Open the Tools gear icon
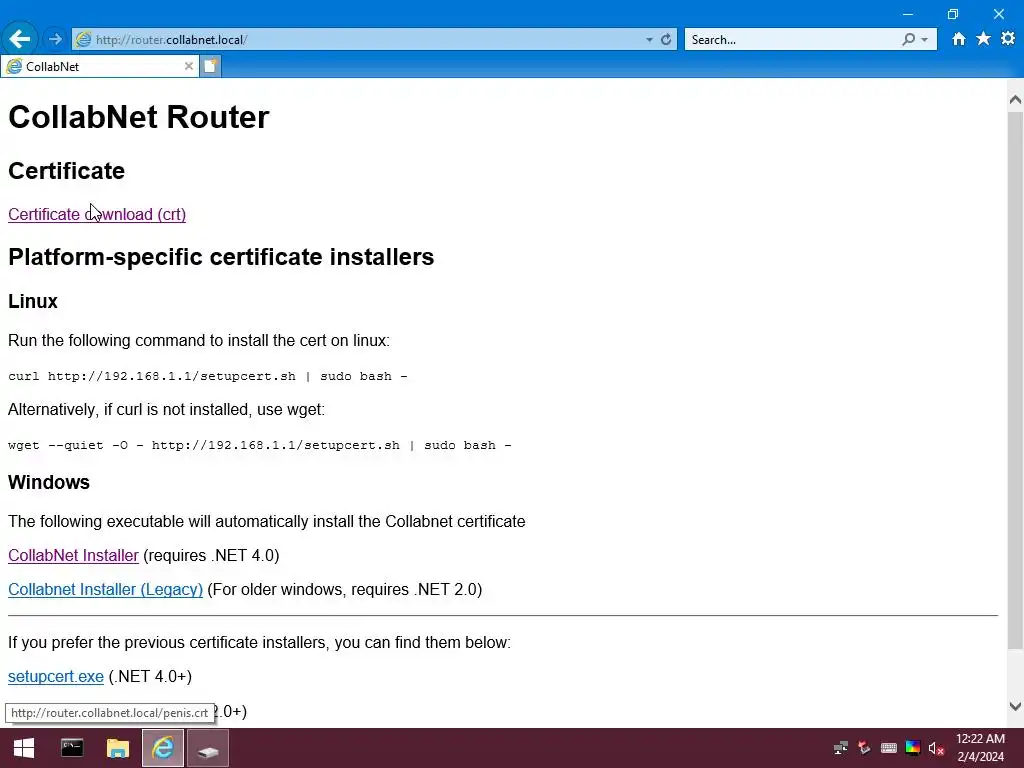This screenshot has width=1024, height=768. [1008, 39]
